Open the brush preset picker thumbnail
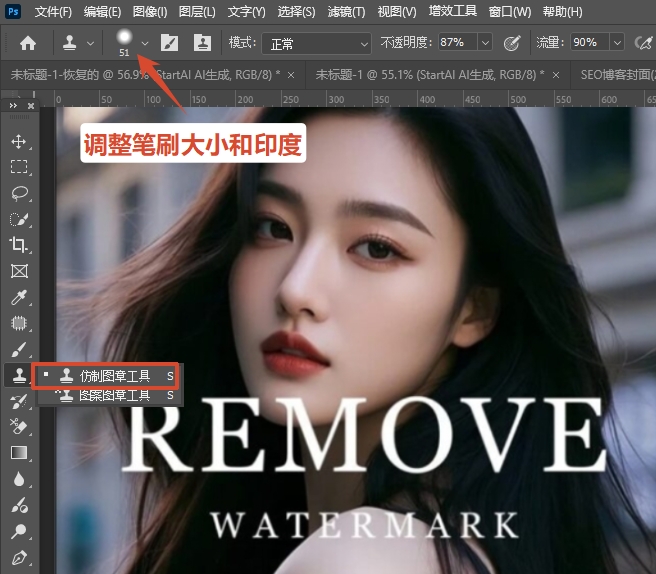Screen dimensions: 656x574 click(124, 42)
